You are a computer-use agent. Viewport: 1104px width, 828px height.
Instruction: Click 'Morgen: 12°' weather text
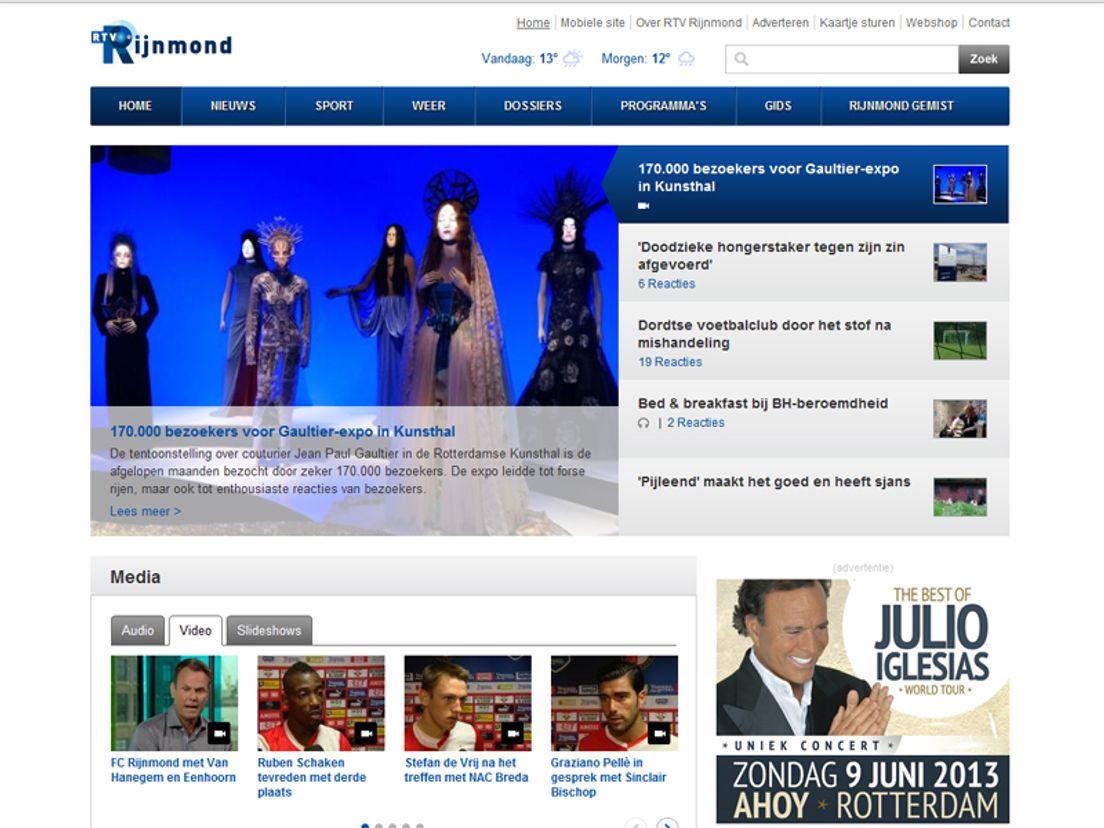click(x=636, y=59)
